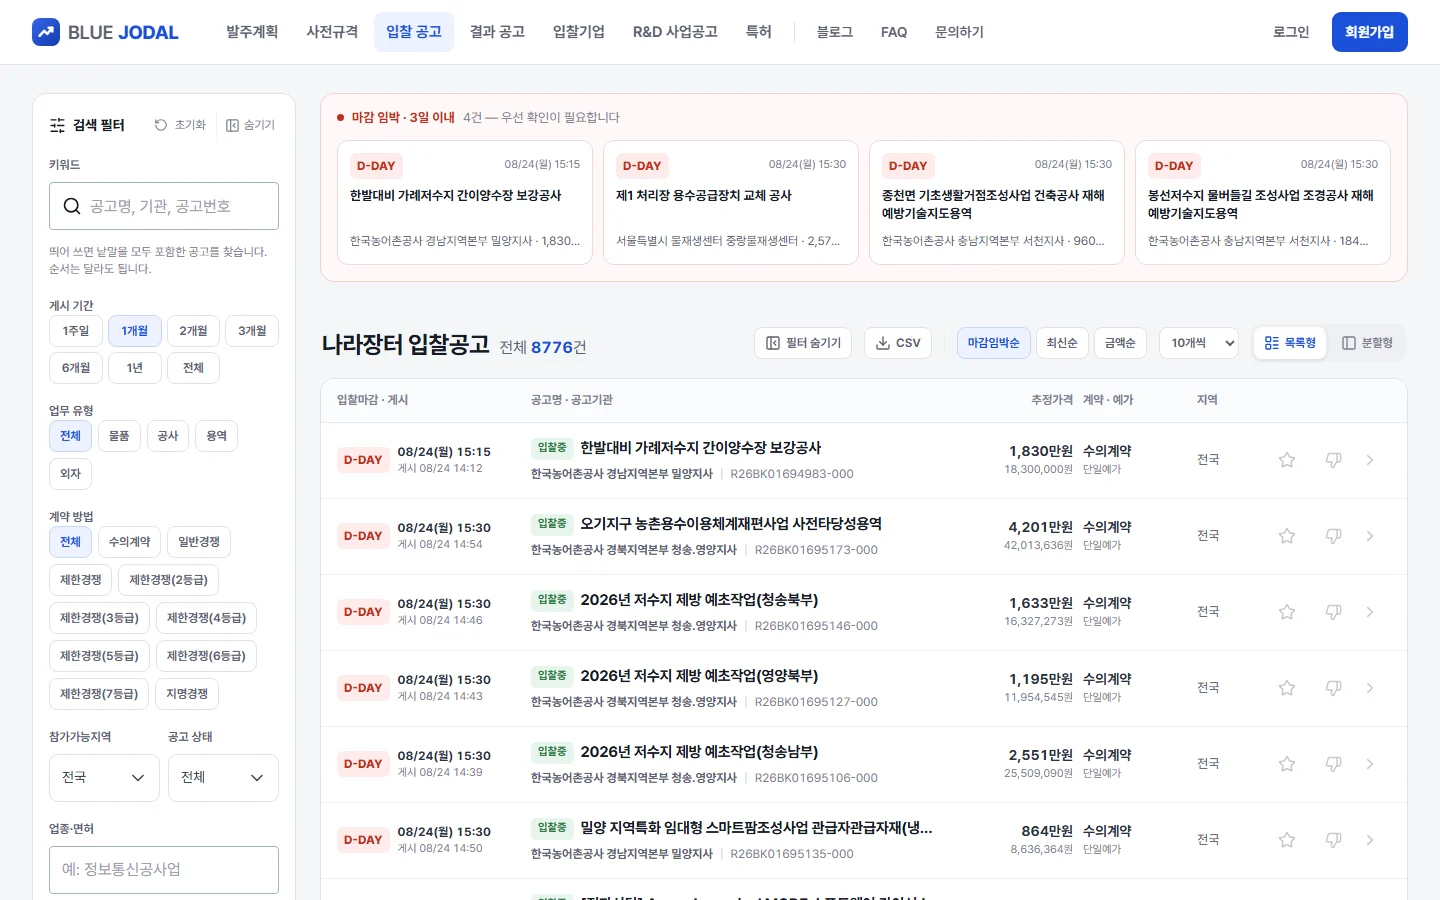Thumbs-down the 예초작업(영양북부) row
The image size is (1440, 900).
tap(1333, 688)
